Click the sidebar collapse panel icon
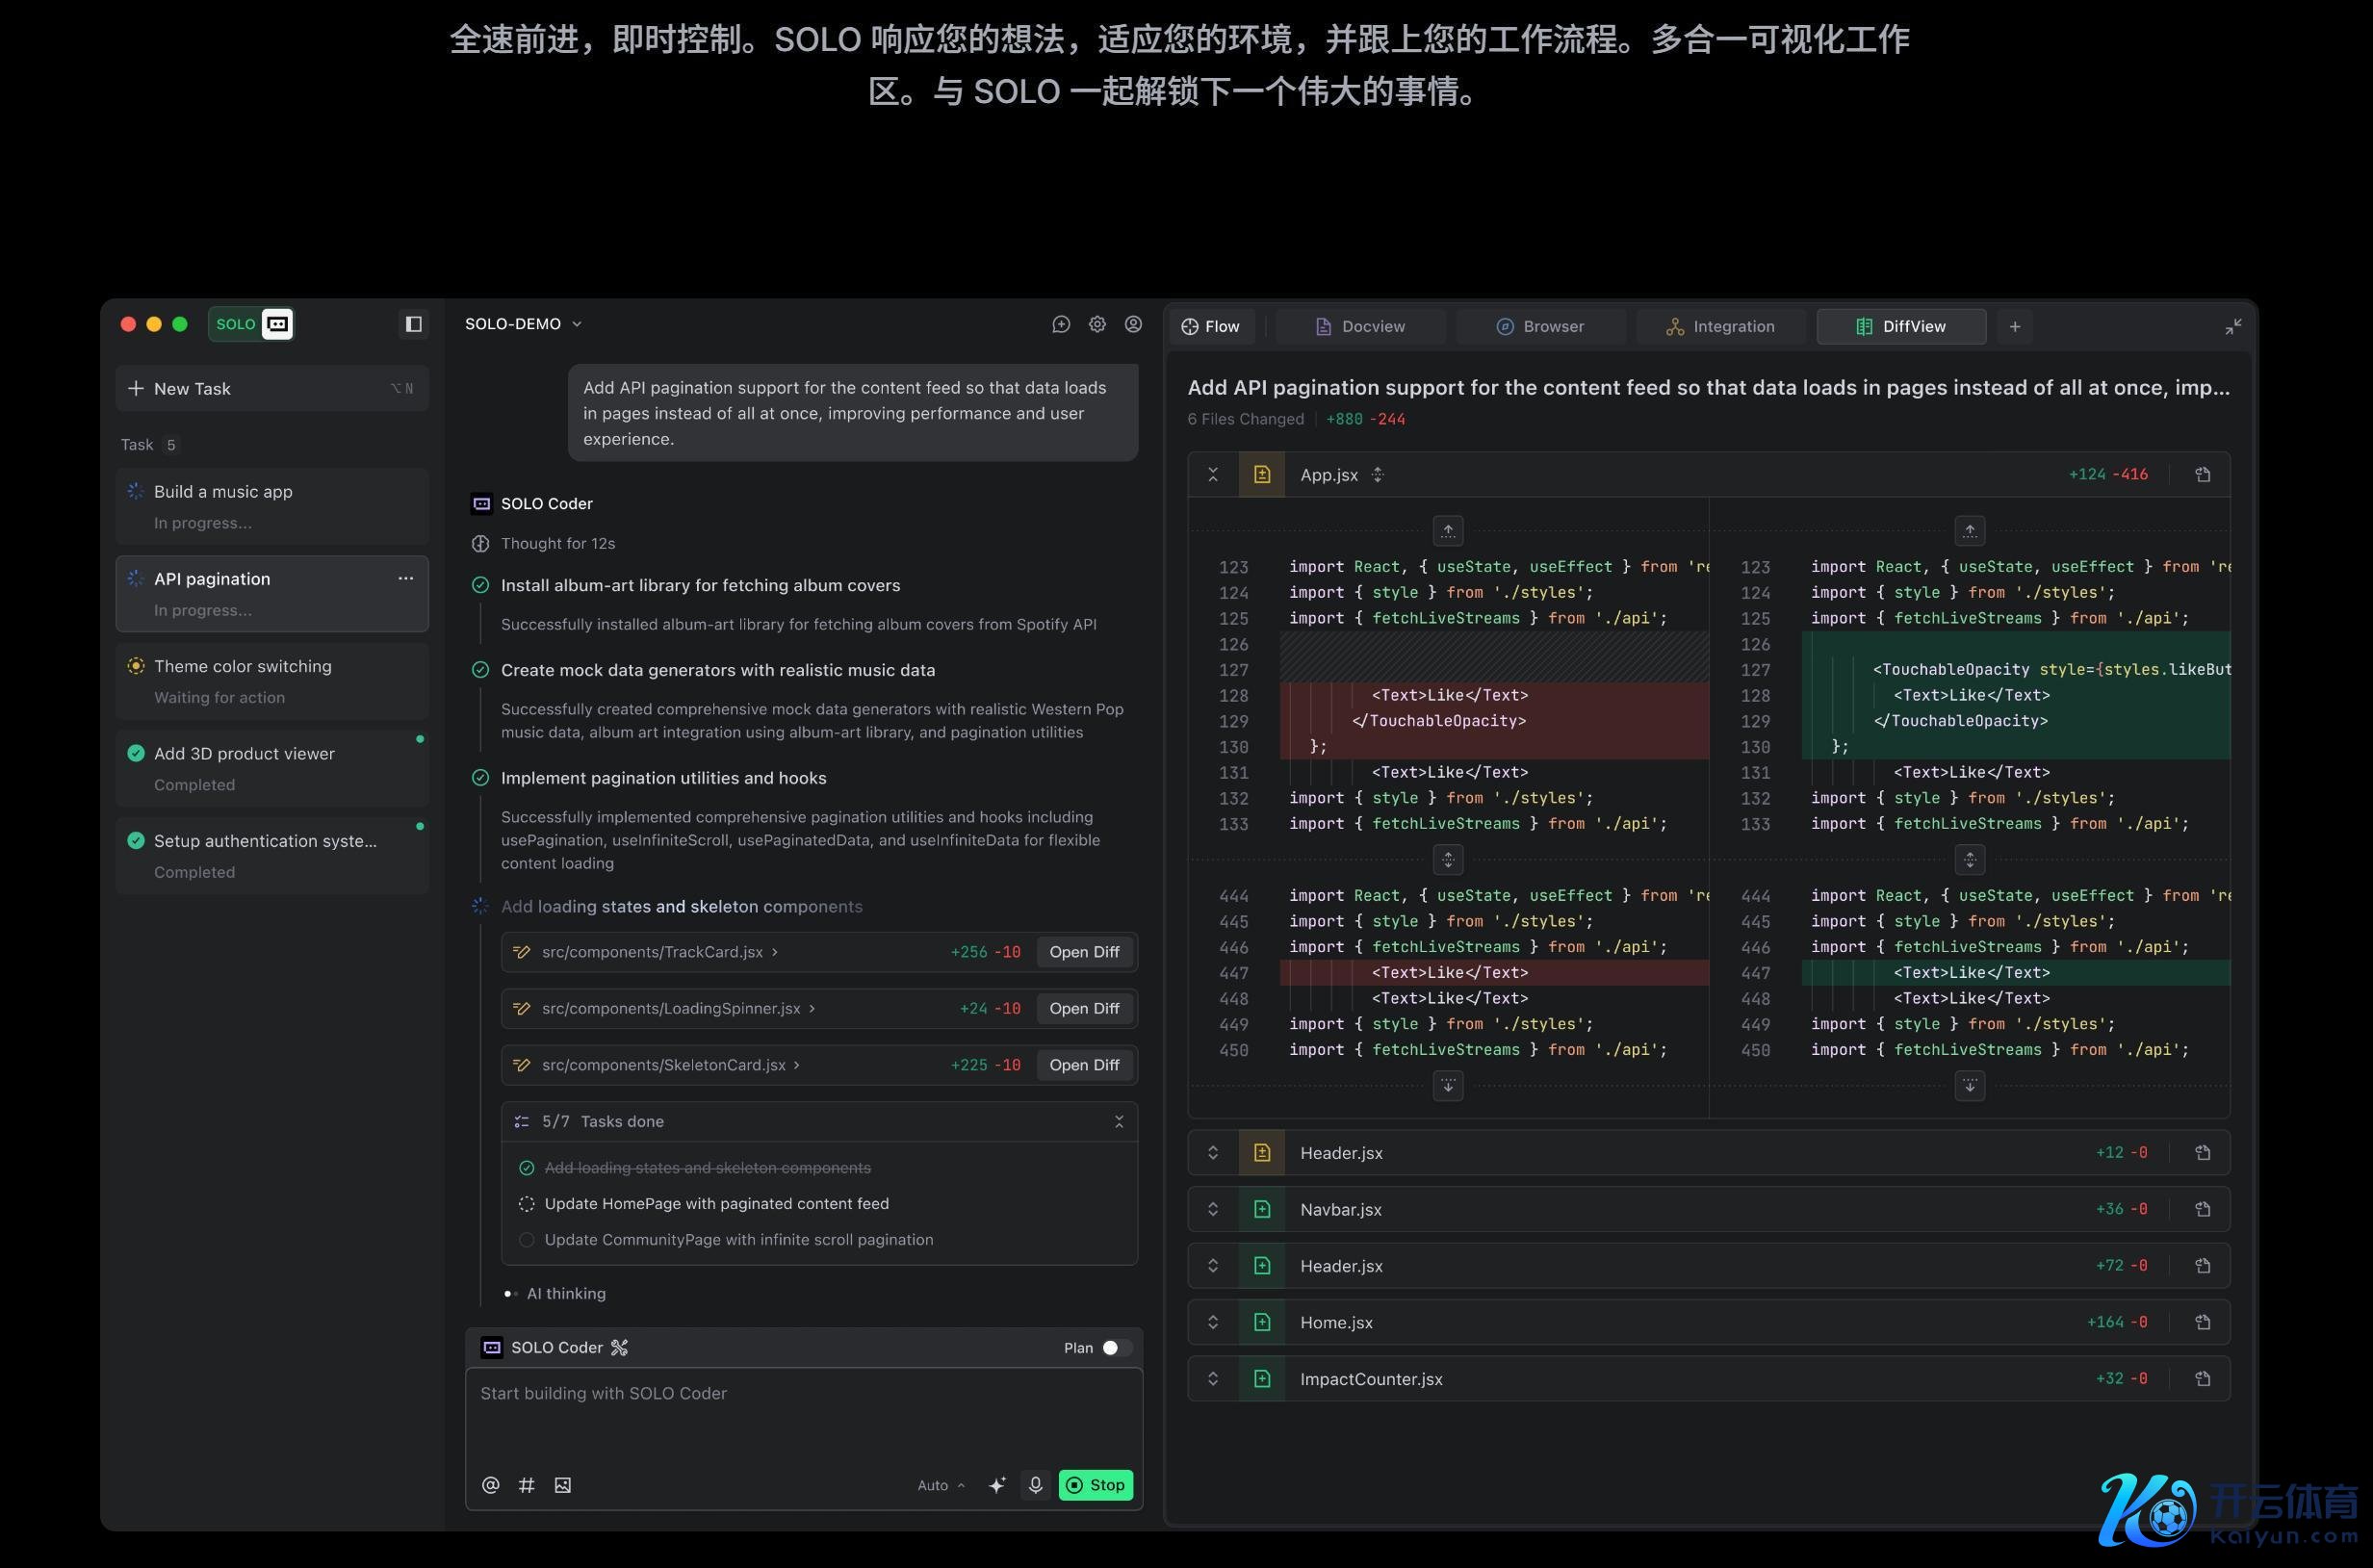This screenshot has width=2373, height=1568. tap(413, 324)
